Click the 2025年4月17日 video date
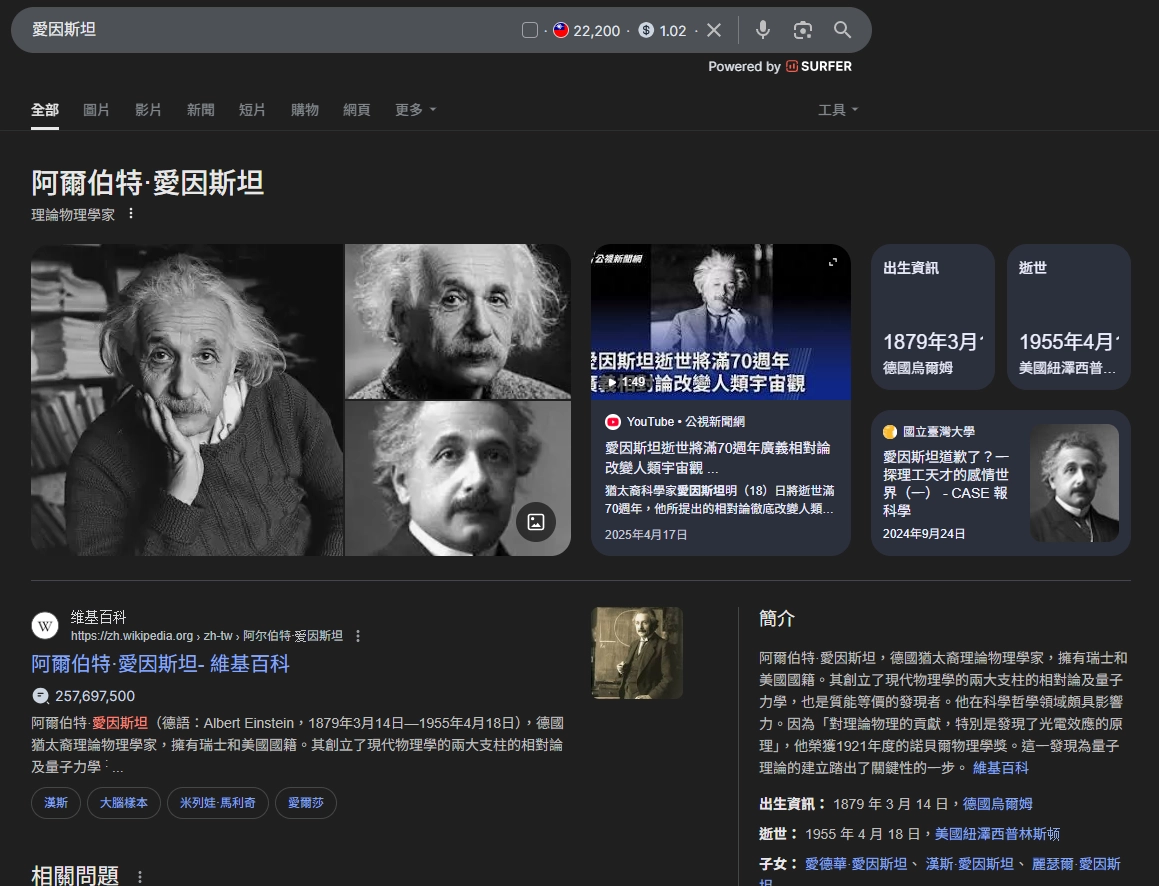 coord(646,534)
